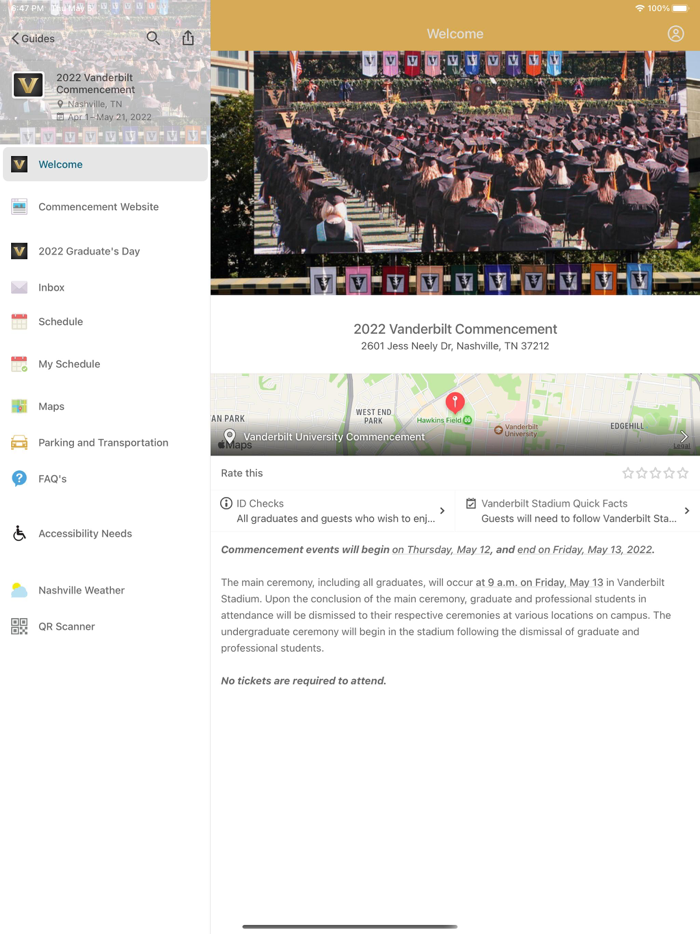
Task: Tap the Thursday, May 12 date link
Action: coord(442,550)
